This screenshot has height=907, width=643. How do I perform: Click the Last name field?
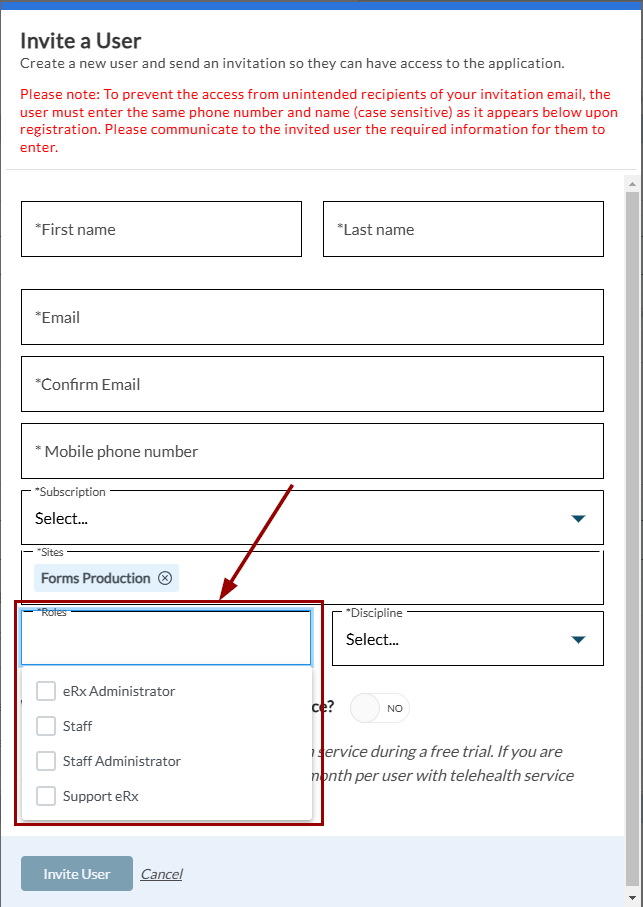pyautogui.click(x=463, y=229)
